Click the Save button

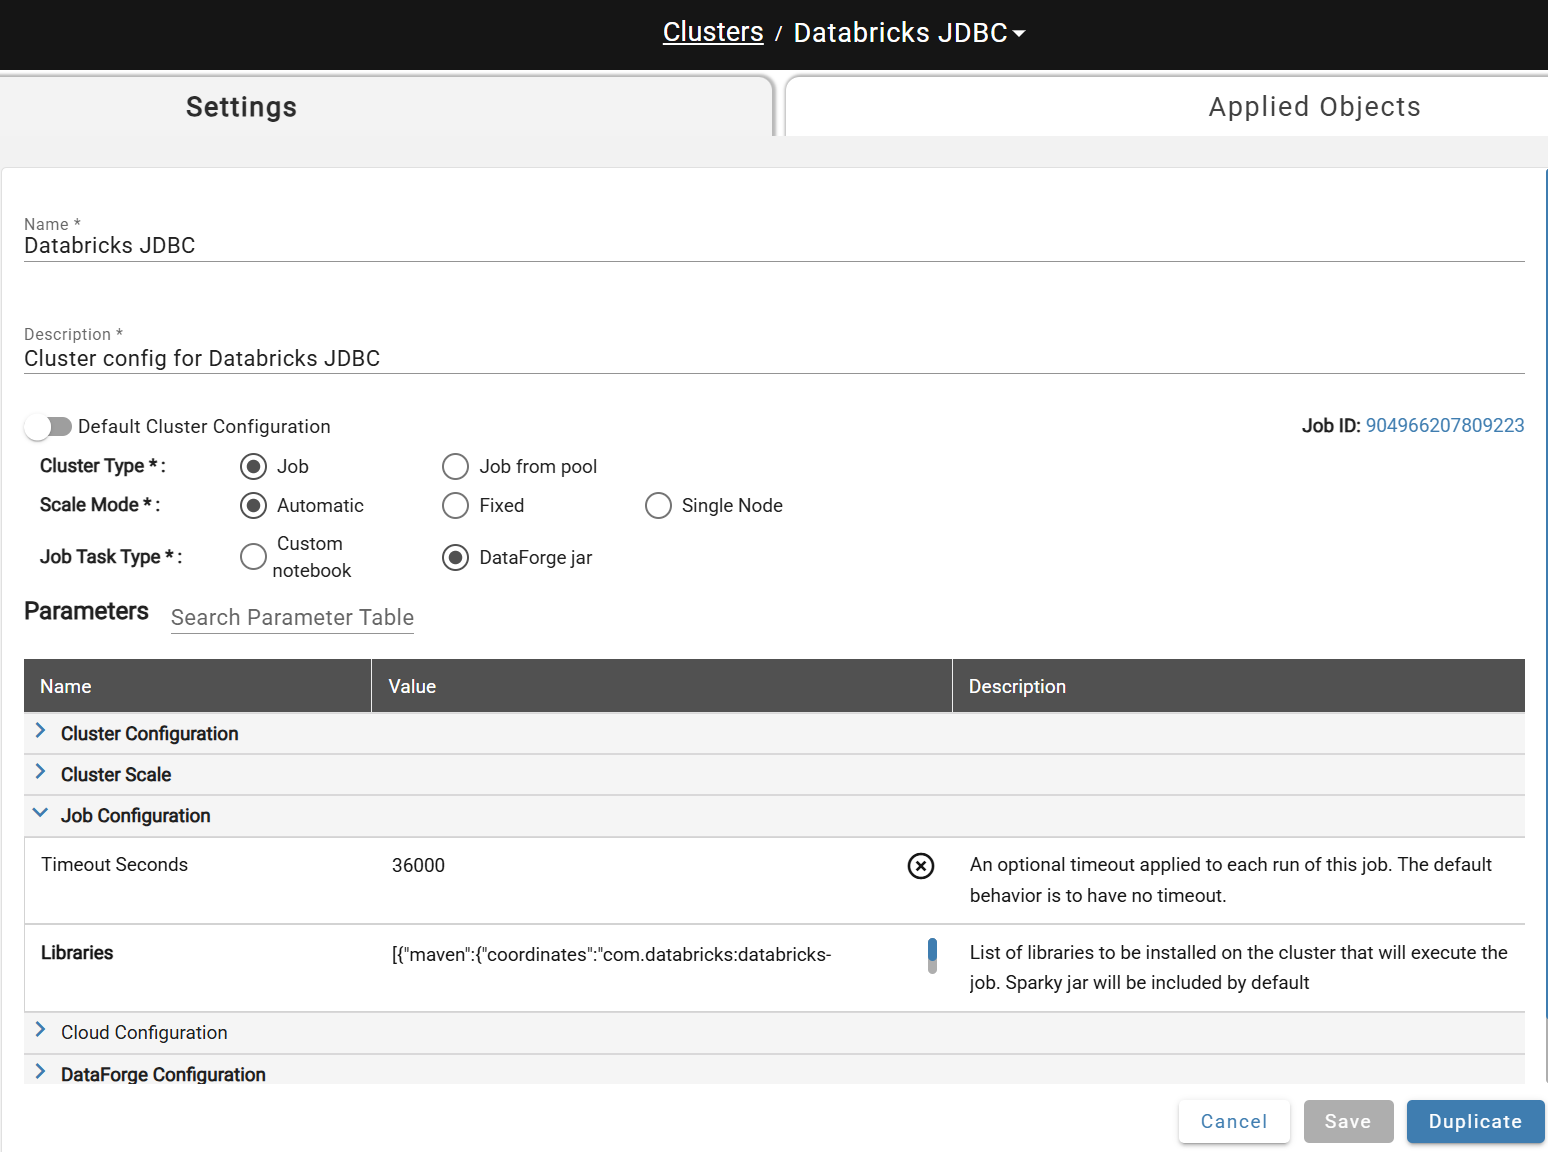[x=1348, y=1122]
